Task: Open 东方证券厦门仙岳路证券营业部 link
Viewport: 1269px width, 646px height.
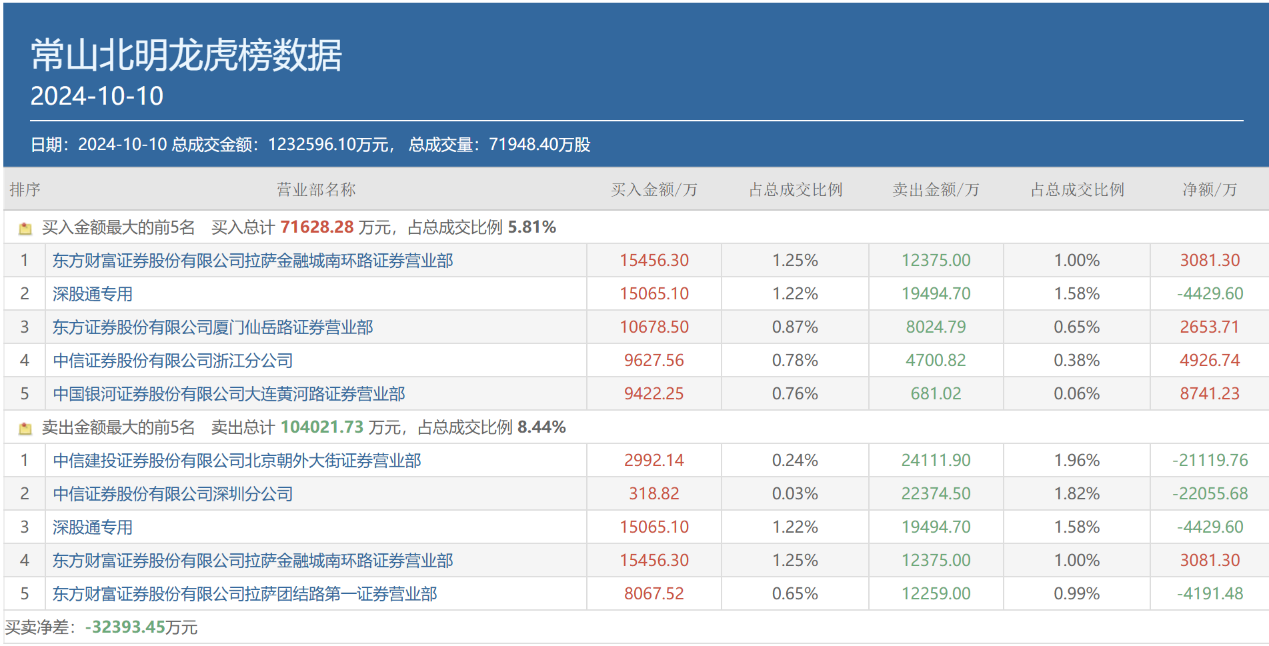Action: tap(212, 327)
